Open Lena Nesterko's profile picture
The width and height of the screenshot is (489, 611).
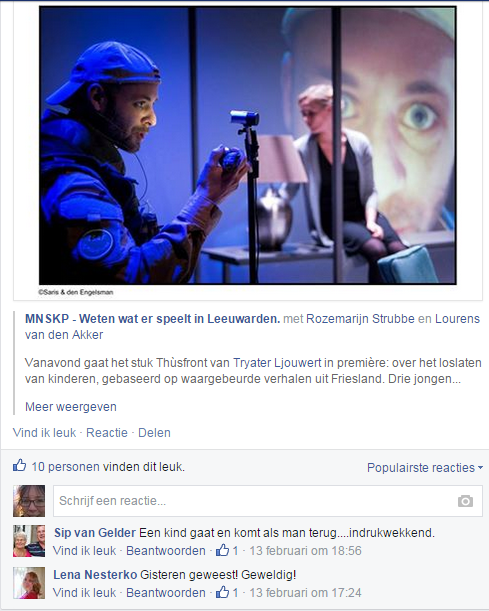(29, 583)
